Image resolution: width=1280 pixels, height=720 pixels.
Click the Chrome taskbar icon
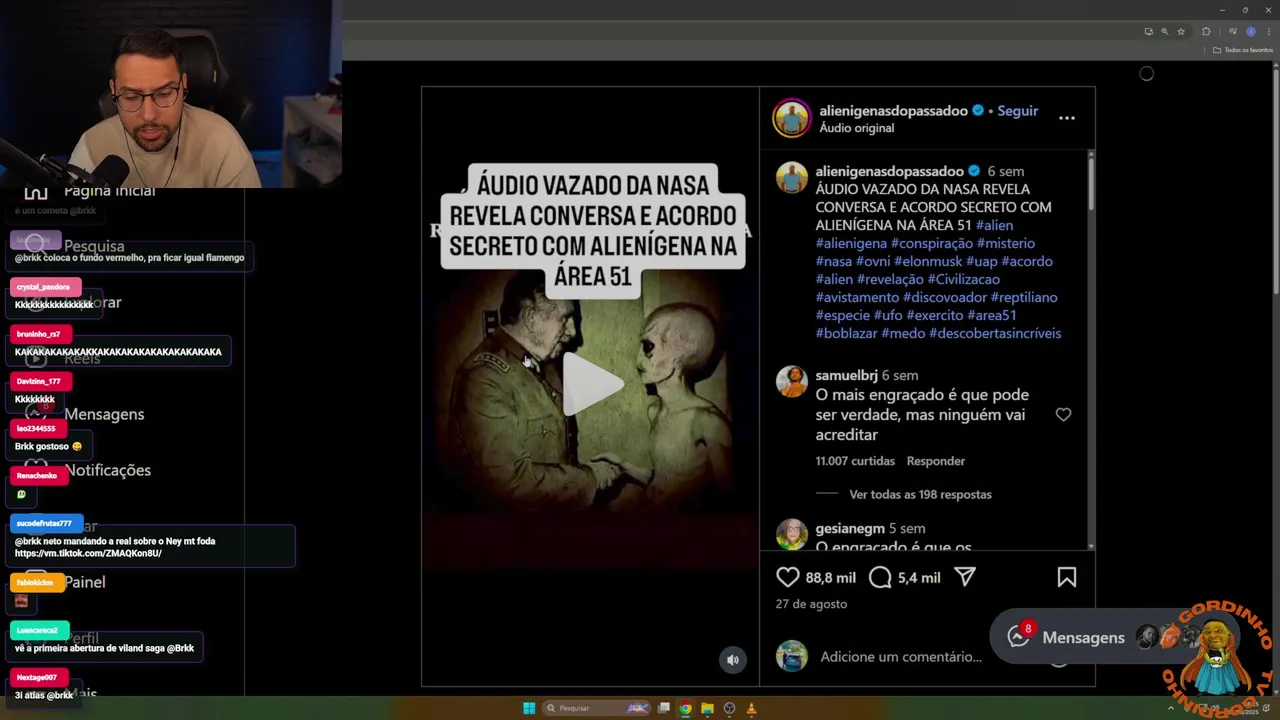click(685, 708)
